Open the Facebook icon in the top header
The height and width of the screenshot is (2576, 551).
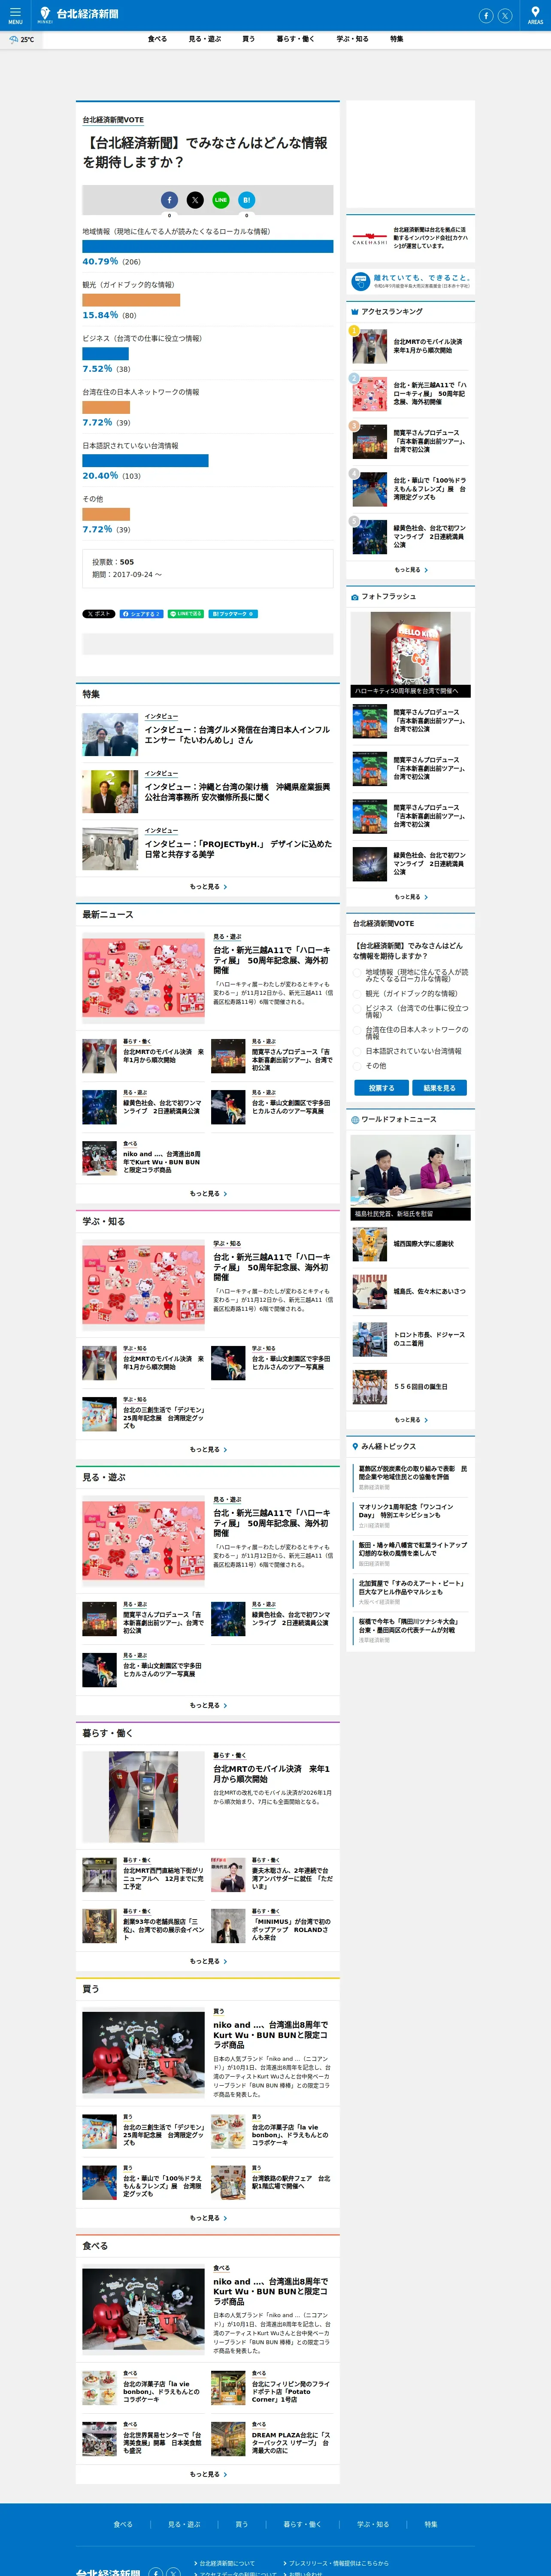point(486,16)
